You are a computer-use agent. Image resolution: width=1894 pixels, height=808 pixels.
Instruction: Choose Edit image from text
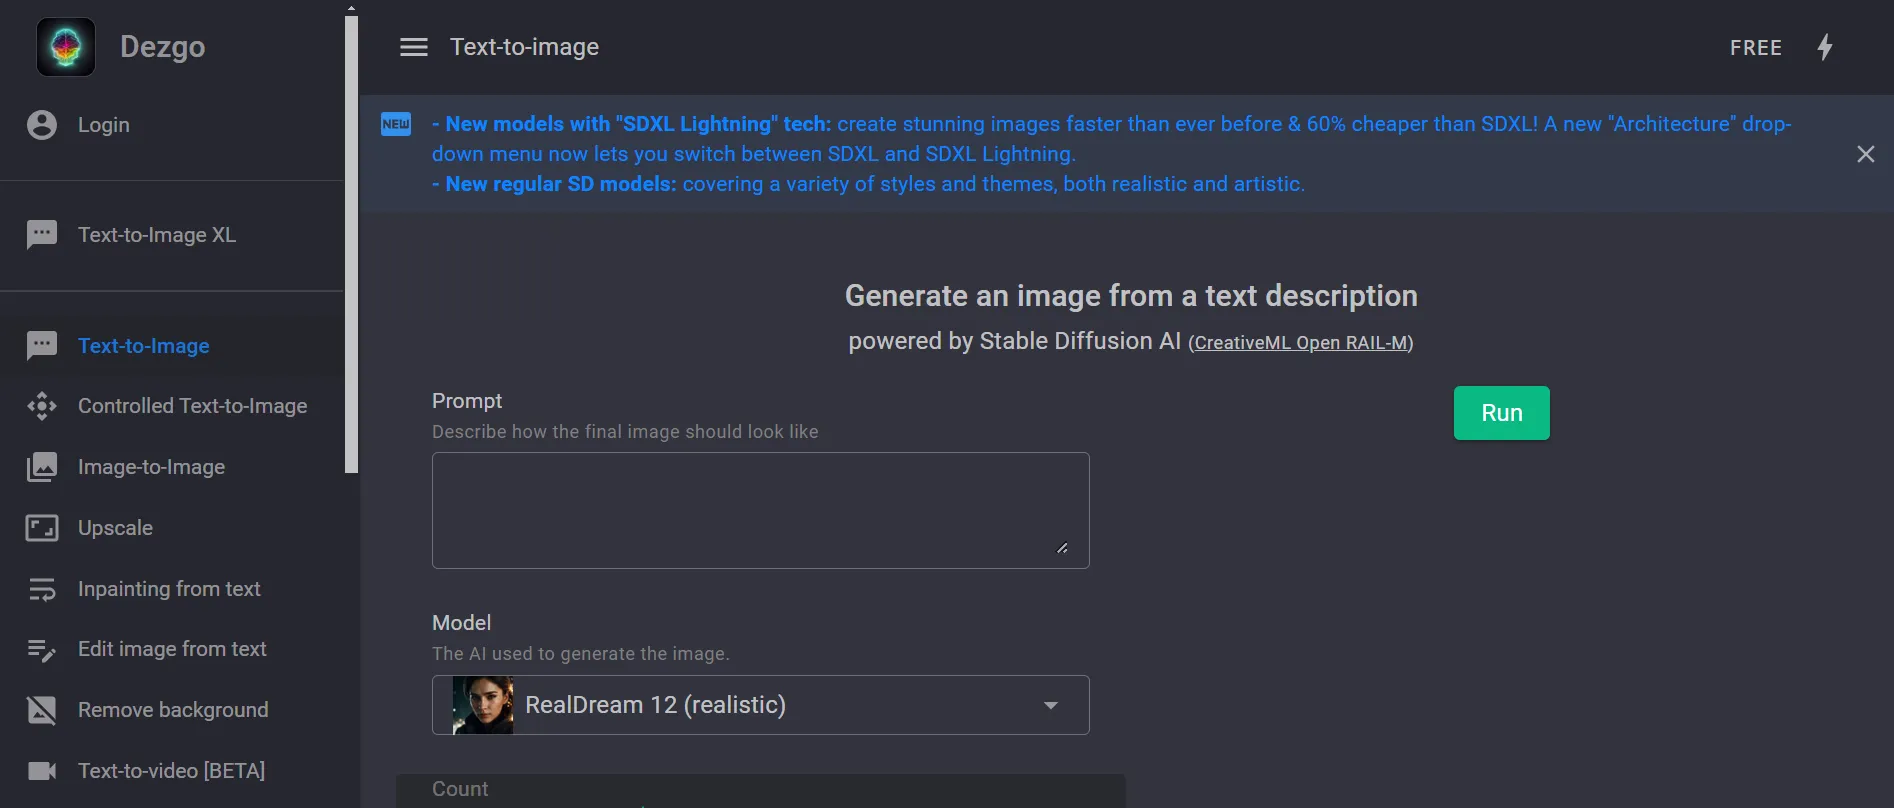tap(172, 650)
